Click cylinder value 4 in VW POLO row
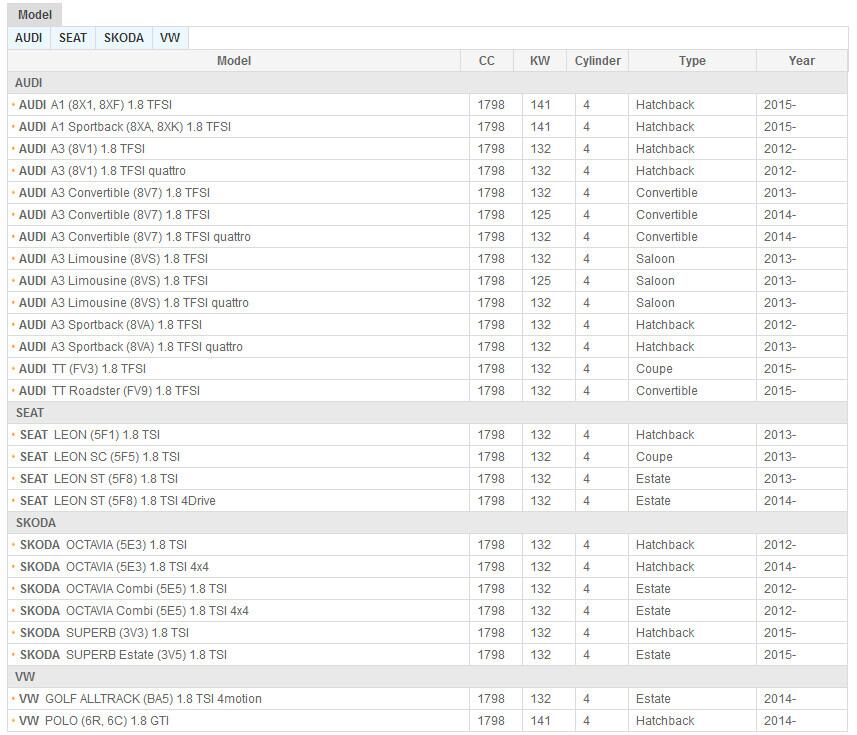The height and width of the screenshot is (735, 857). (x=586, y=721)
